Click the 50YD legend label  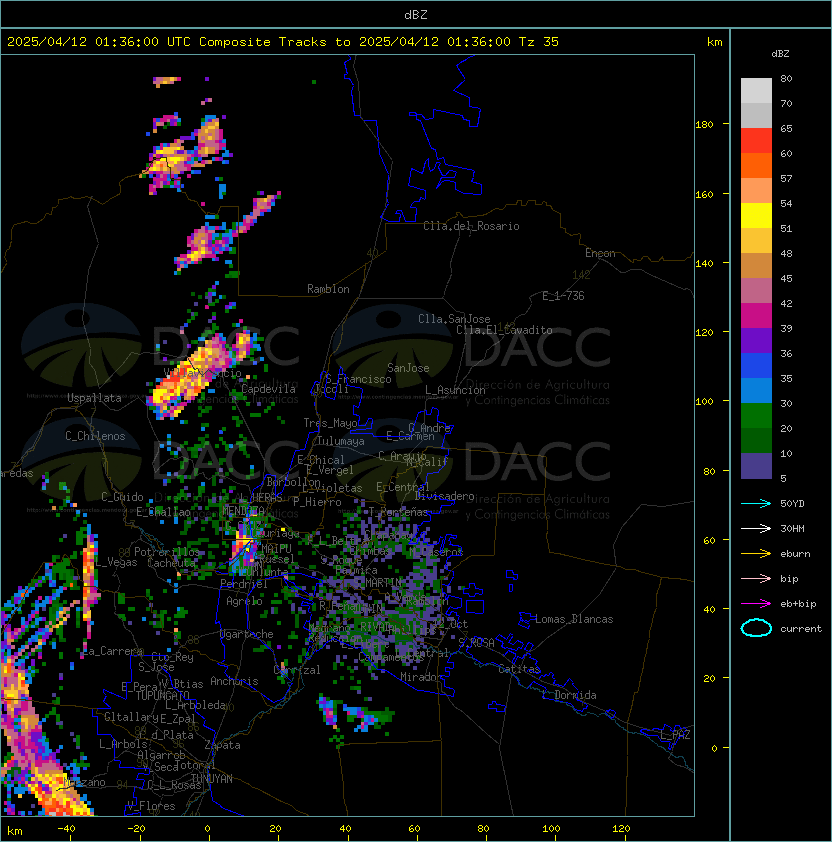pyautogui.click(x=792, y=503)
